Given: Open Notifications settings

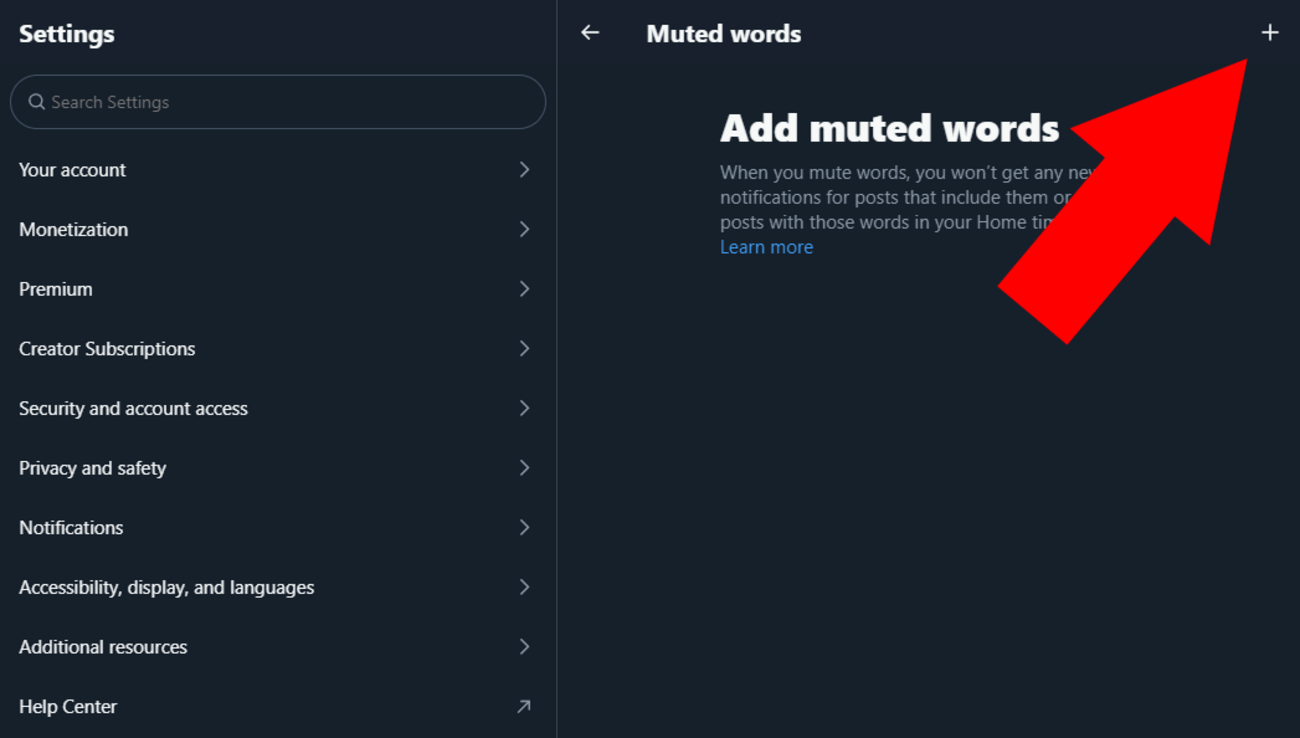Looking at the screenshot, I should pos(71,528).
